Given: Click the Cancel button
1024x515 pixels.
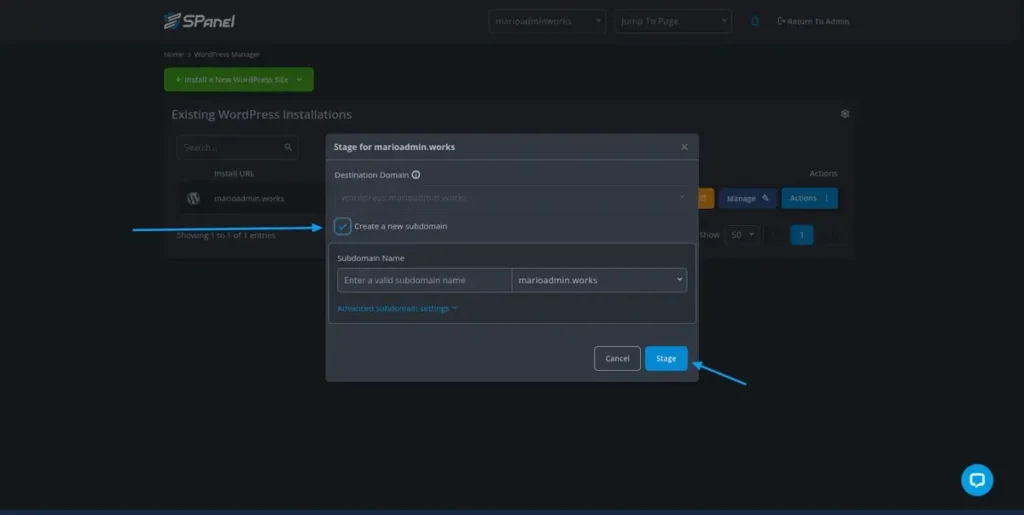Looking at the screenshot, I should [x=617, y=358].
